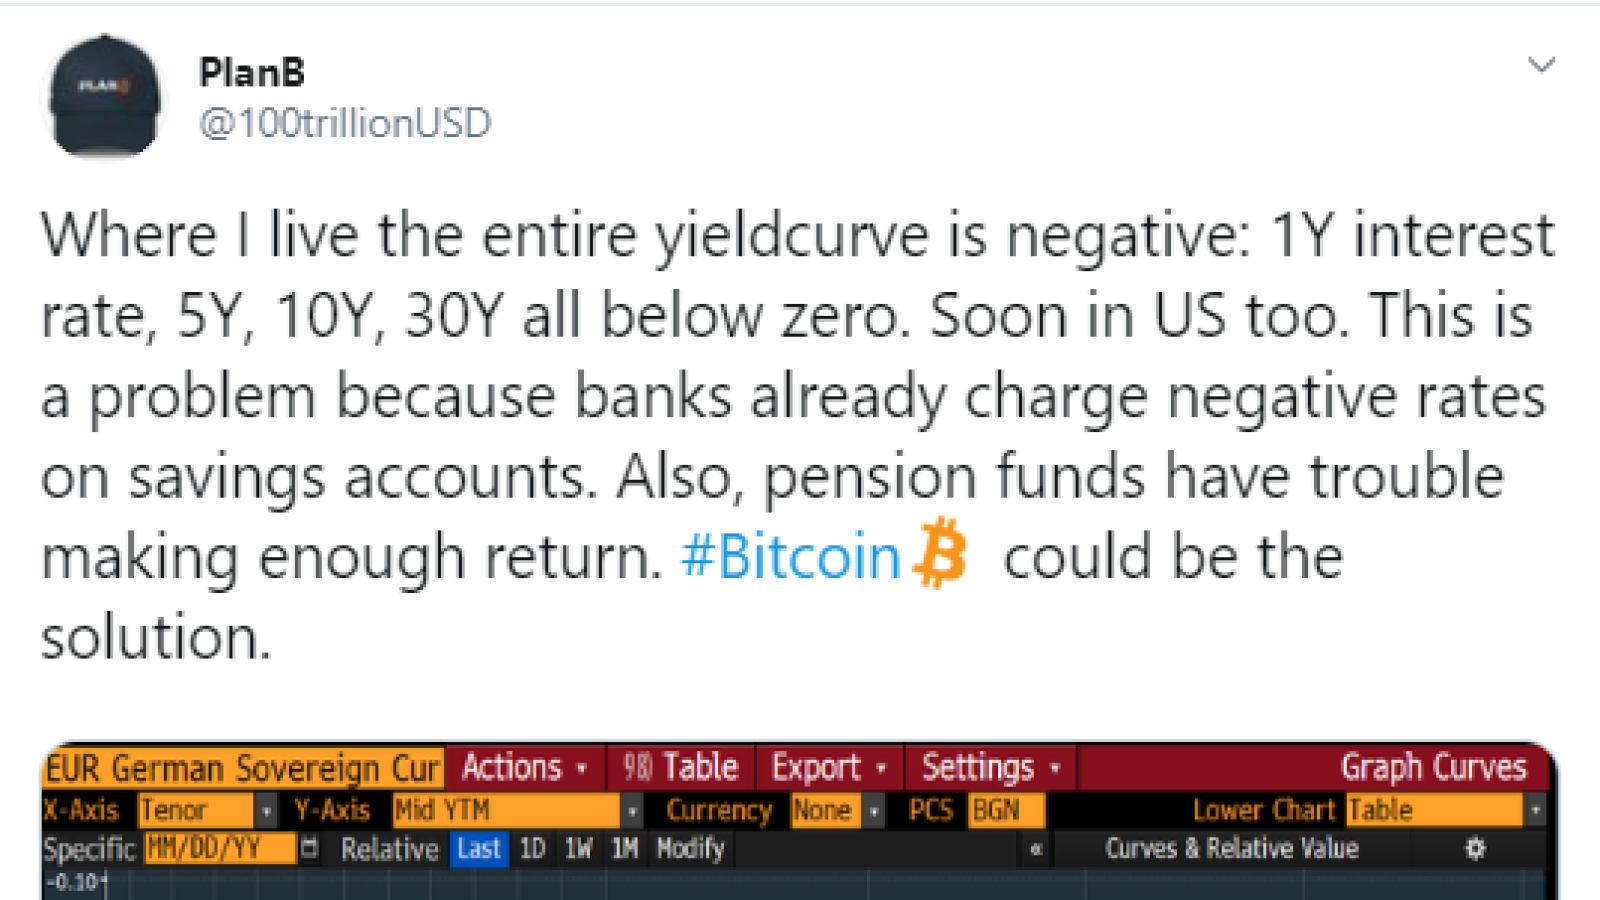This screenshot has width=1600, height=900.
Task: Select the 1D relative period
Action: click(x=532, y=849)
